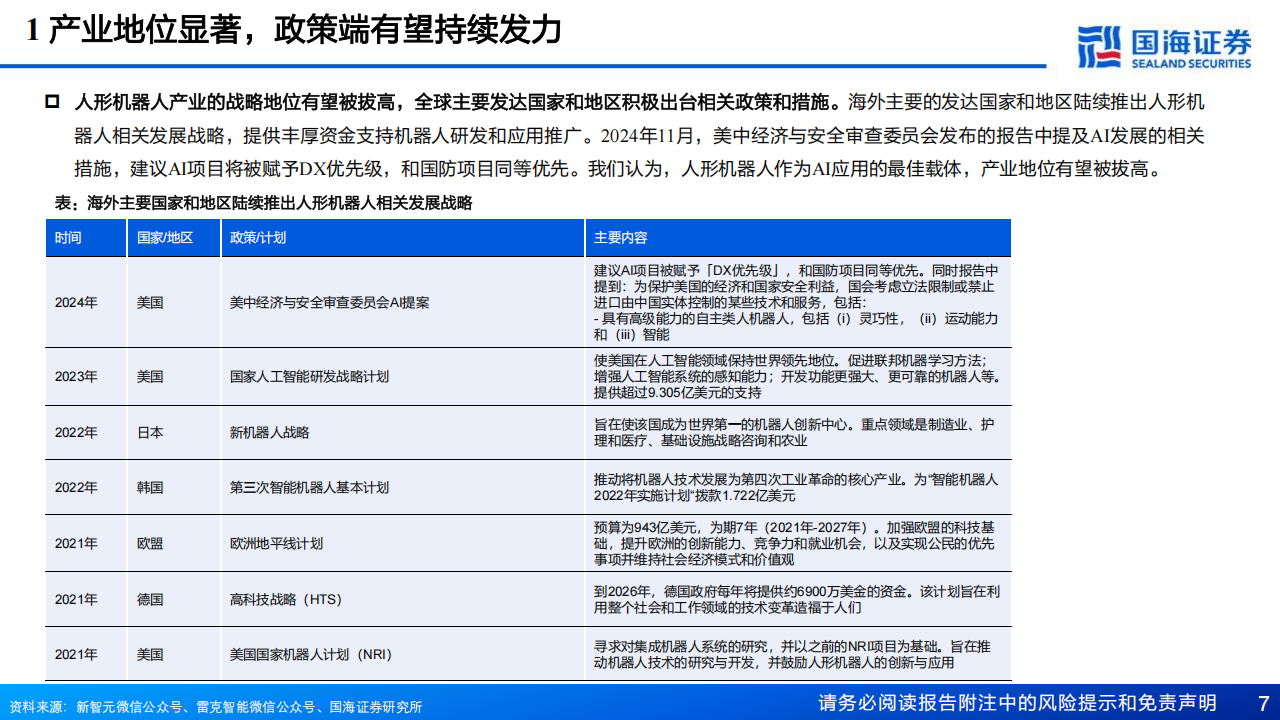1280x720 pixels.
Task: Click content text mentioning '9.305亿美元'
Action: tap(796, 377)
